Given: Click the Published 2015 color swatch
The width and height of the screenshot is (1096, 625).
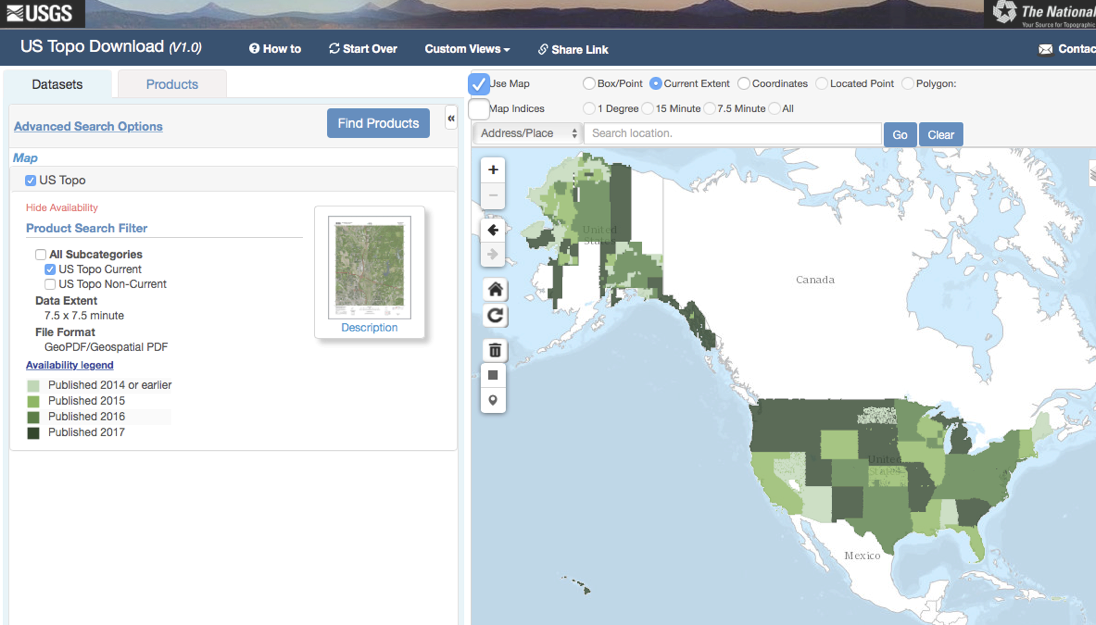Looking at the screenshot, I should (x=34, y=401).
